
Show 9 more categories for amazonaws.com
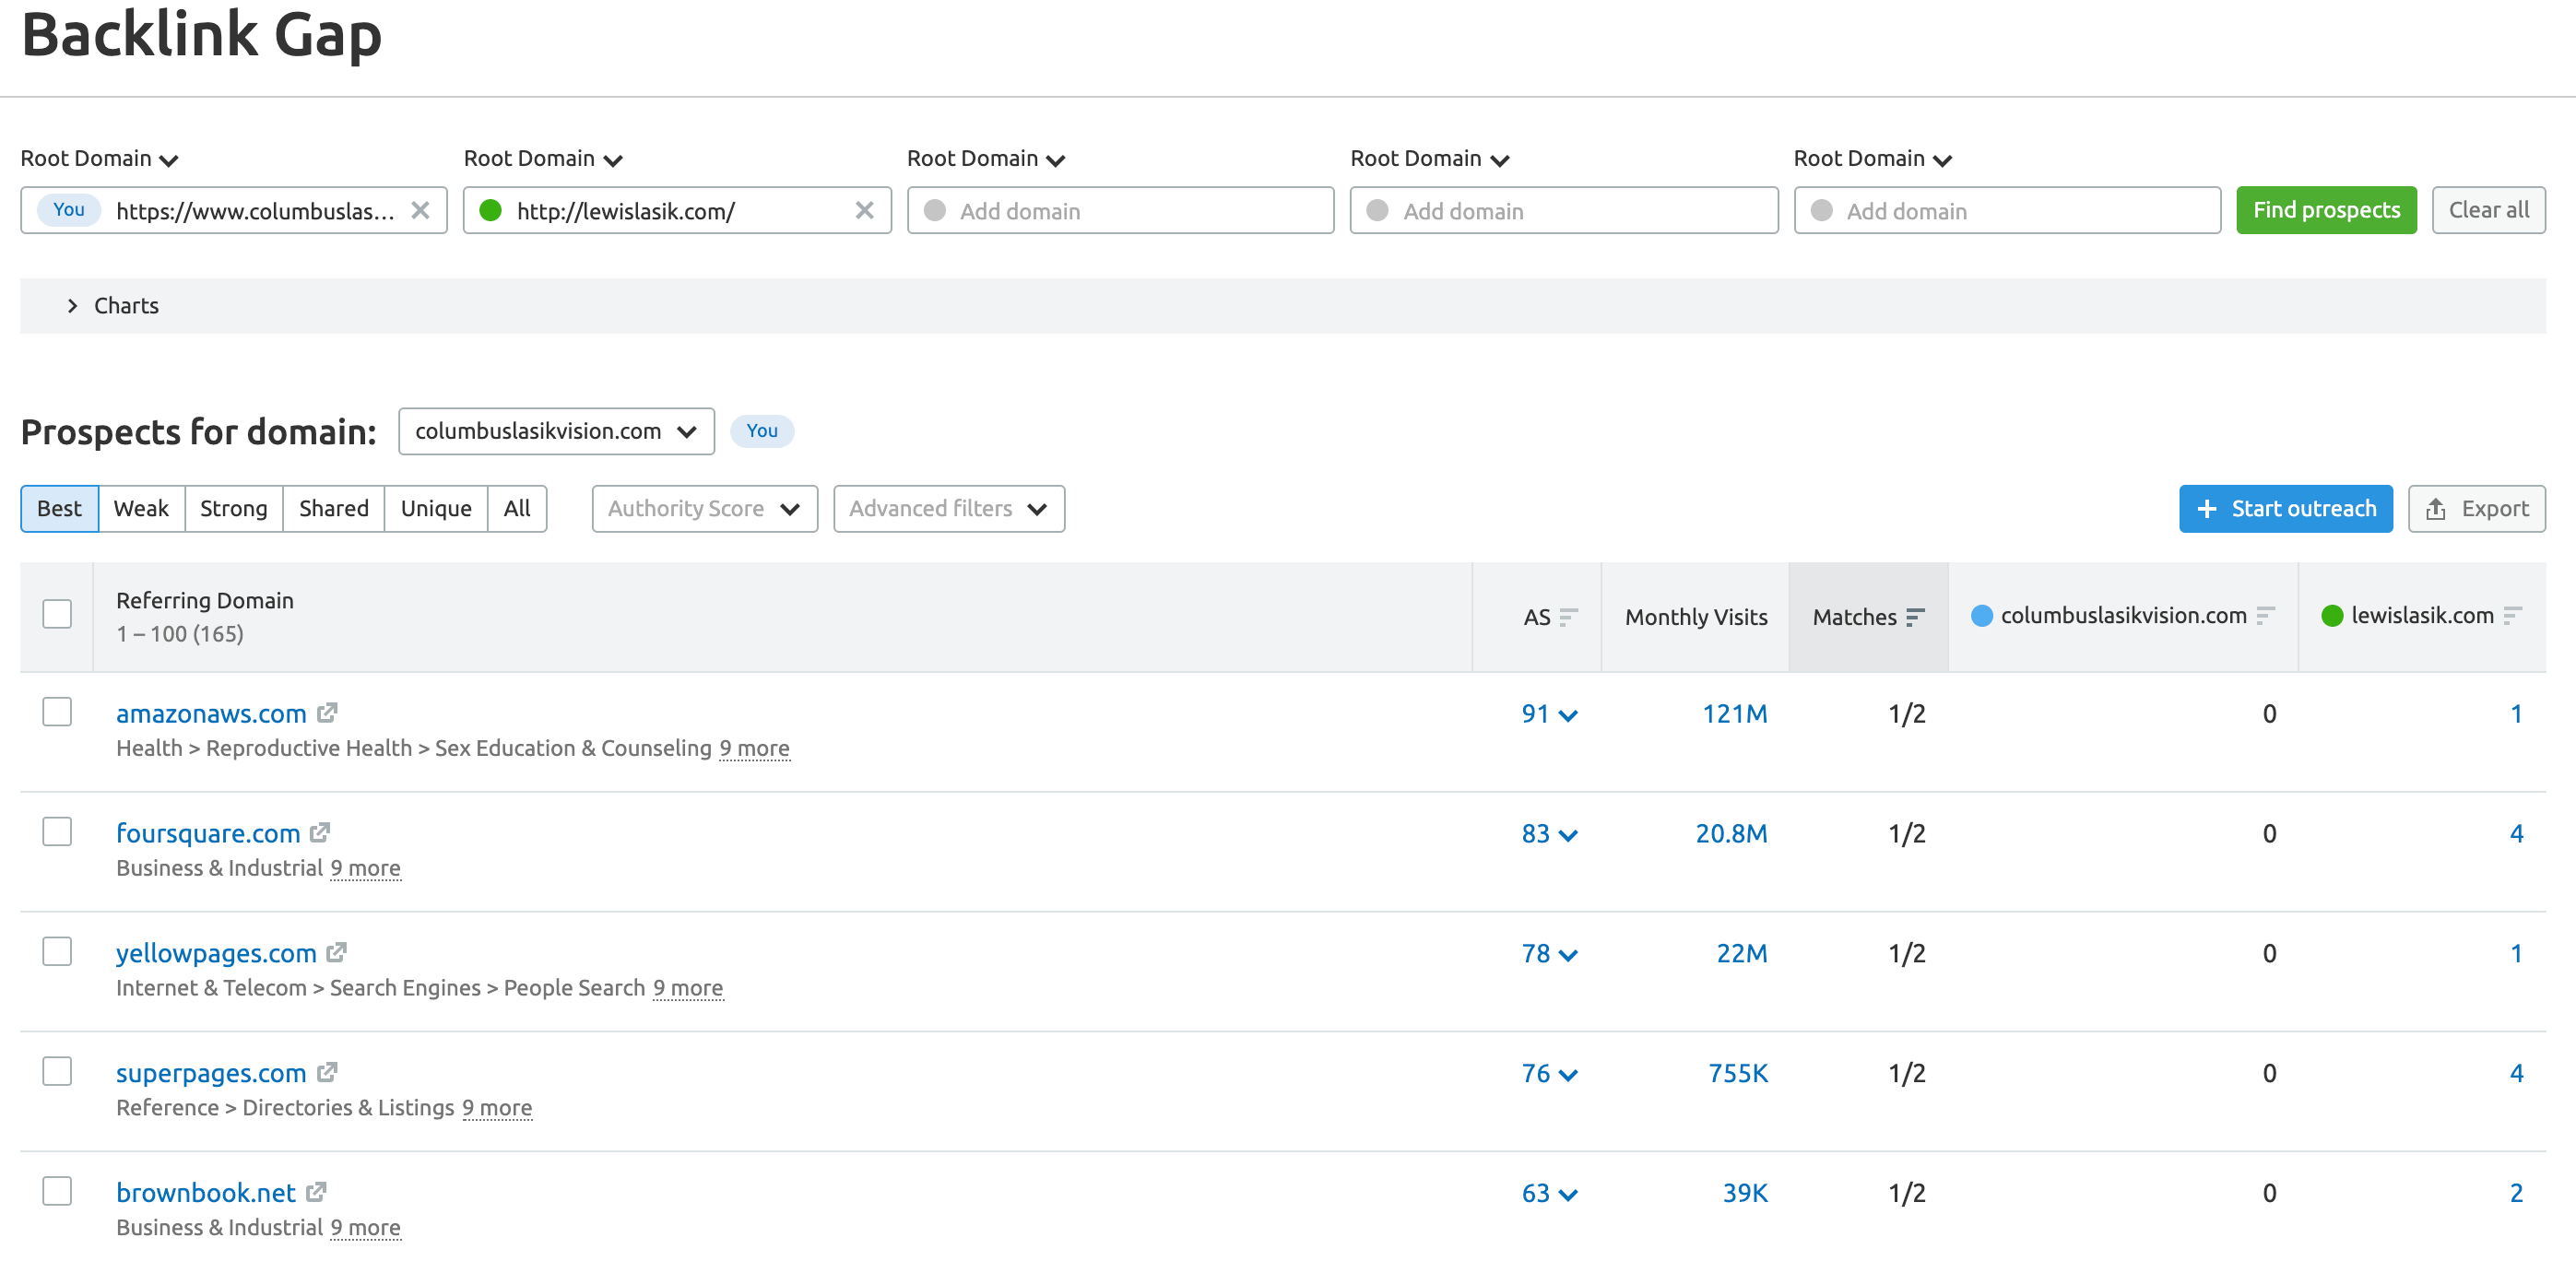point(755,749)
